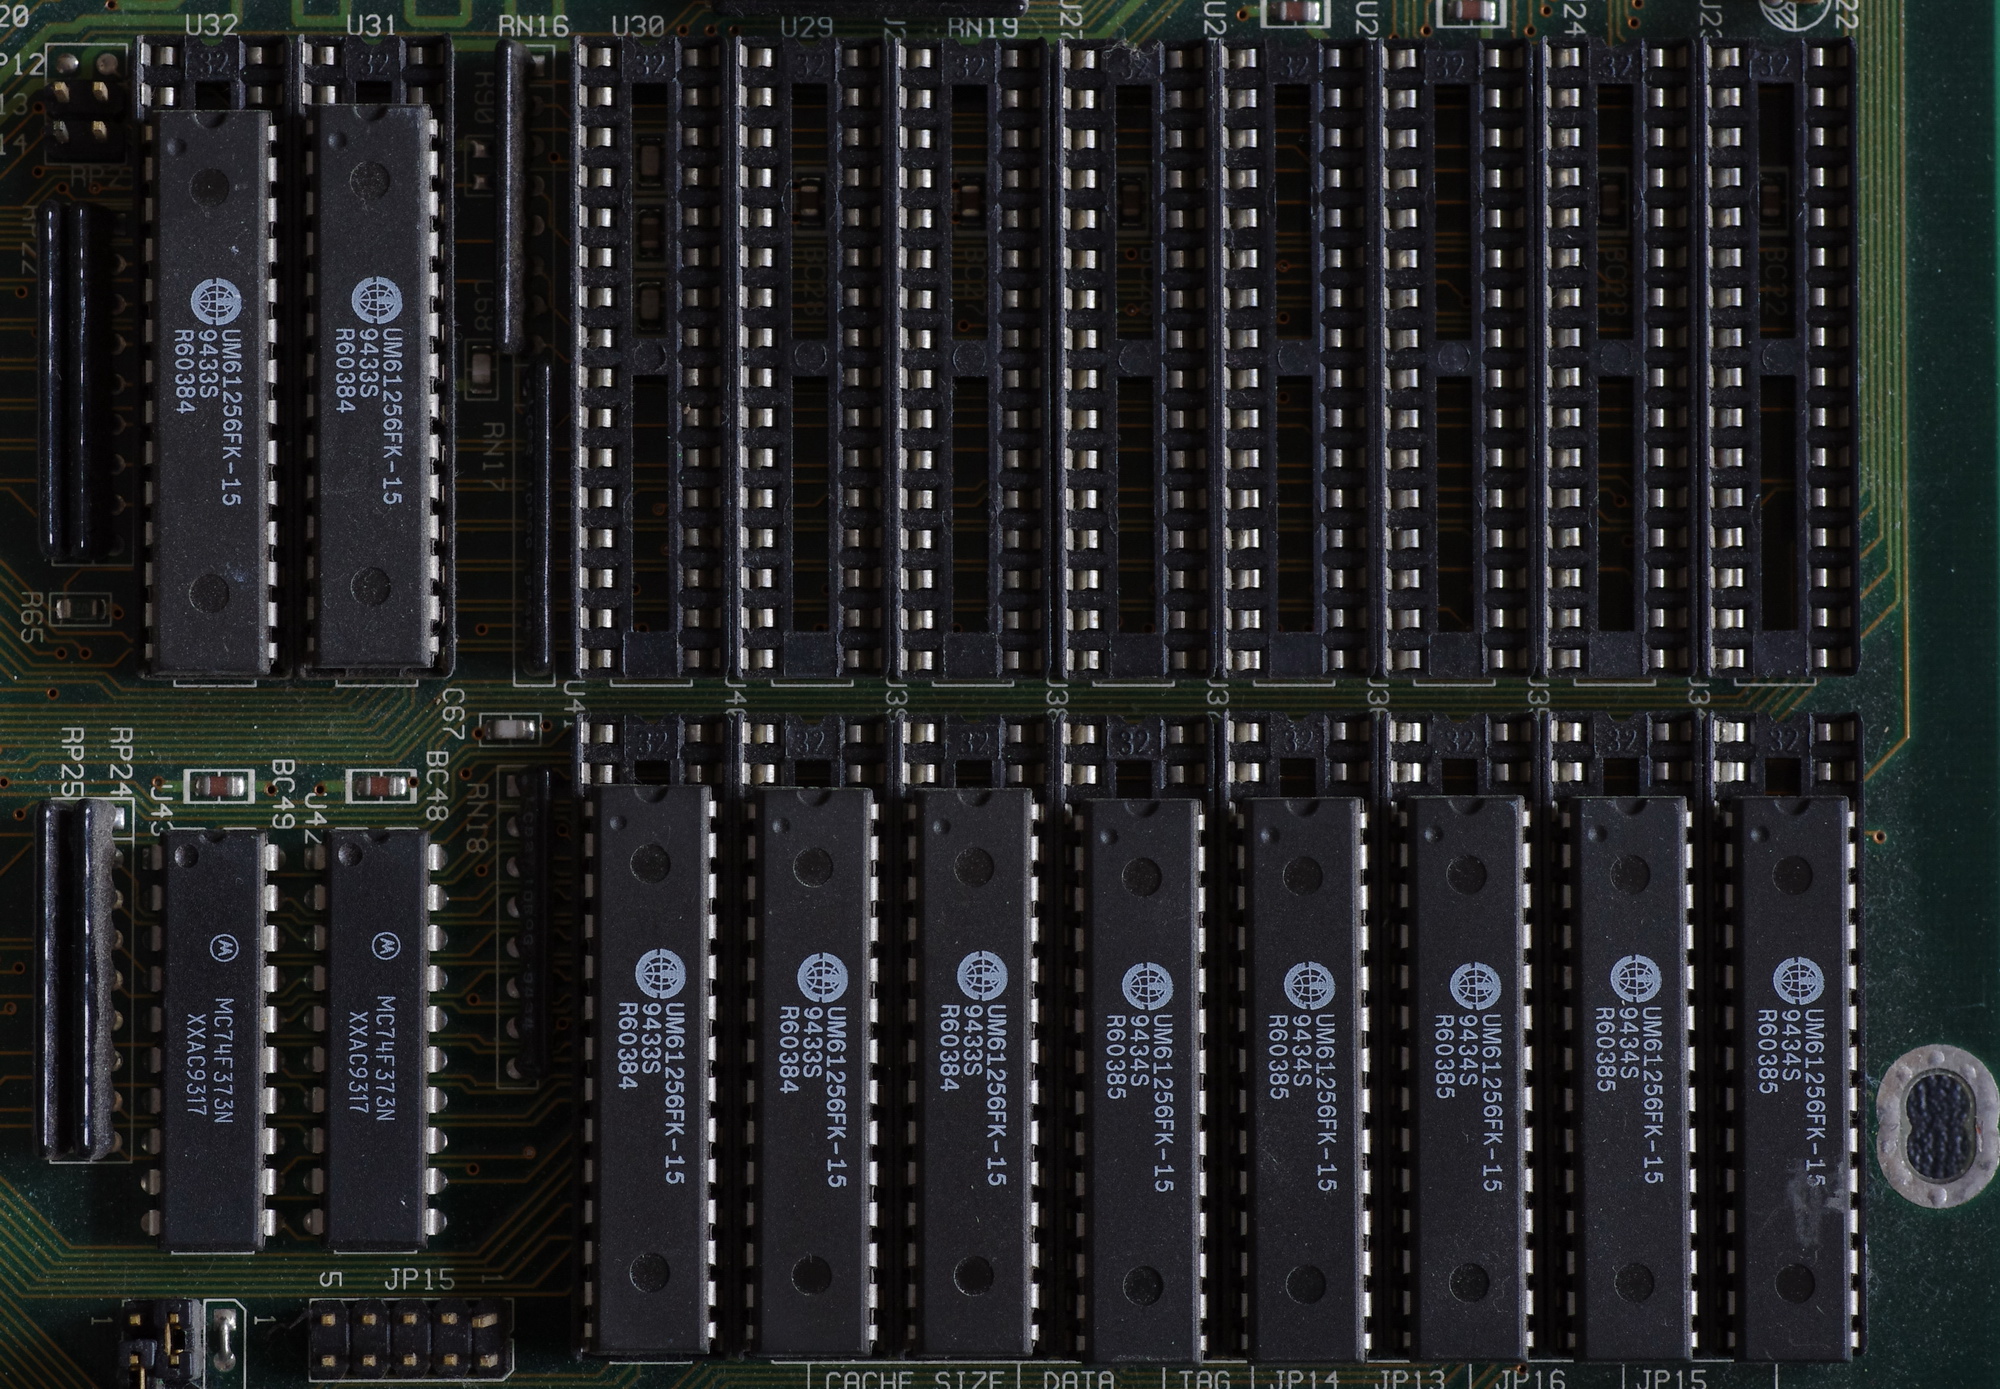The image size is (2000, 1389).
Task: Click the CACHE SIZE silkscreen label
Action: point(913,1379)
